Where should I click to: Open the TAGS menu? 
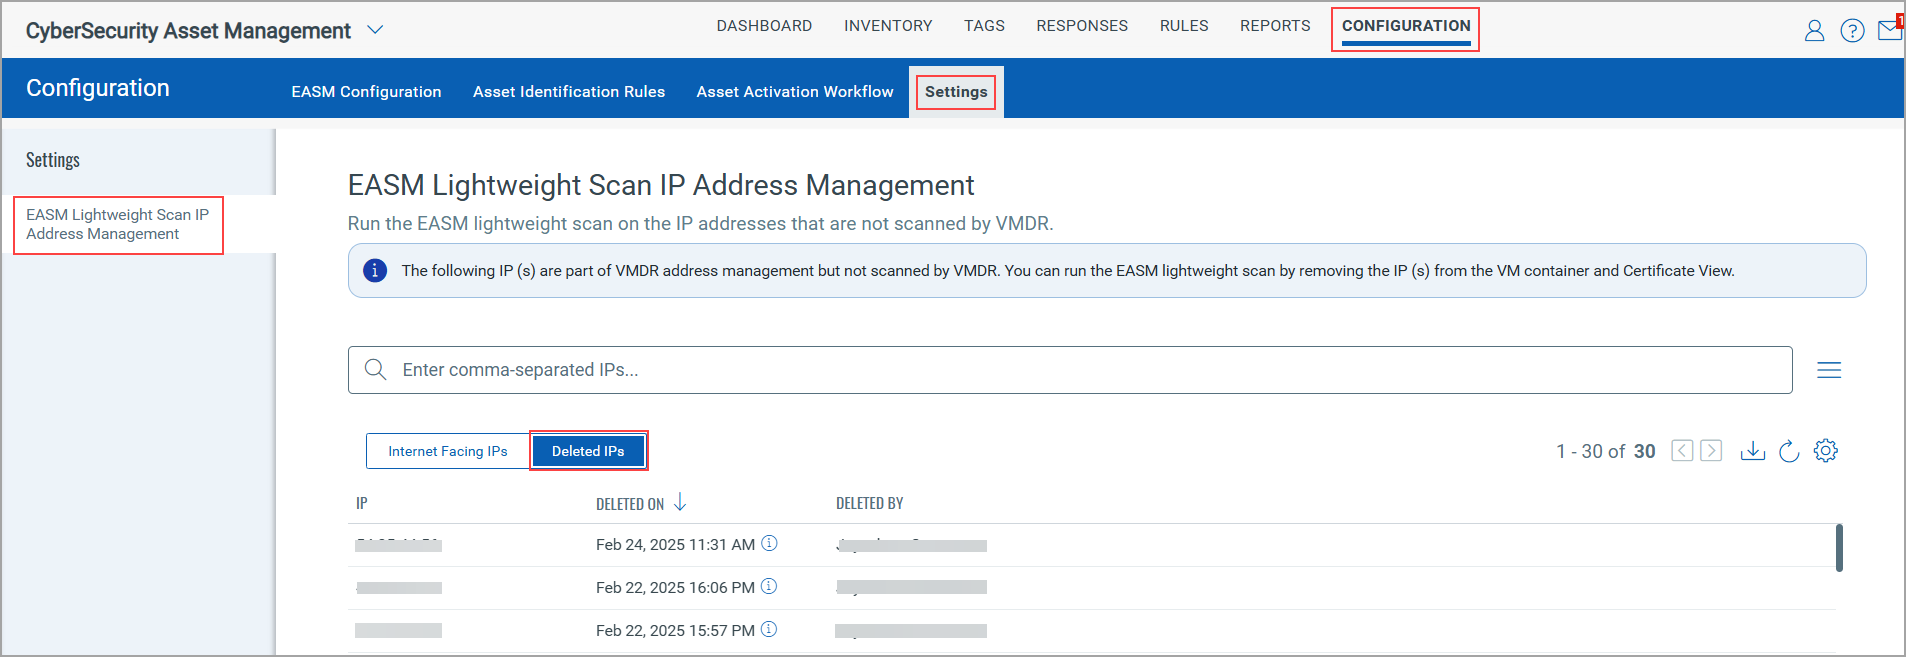pos(984,26)
